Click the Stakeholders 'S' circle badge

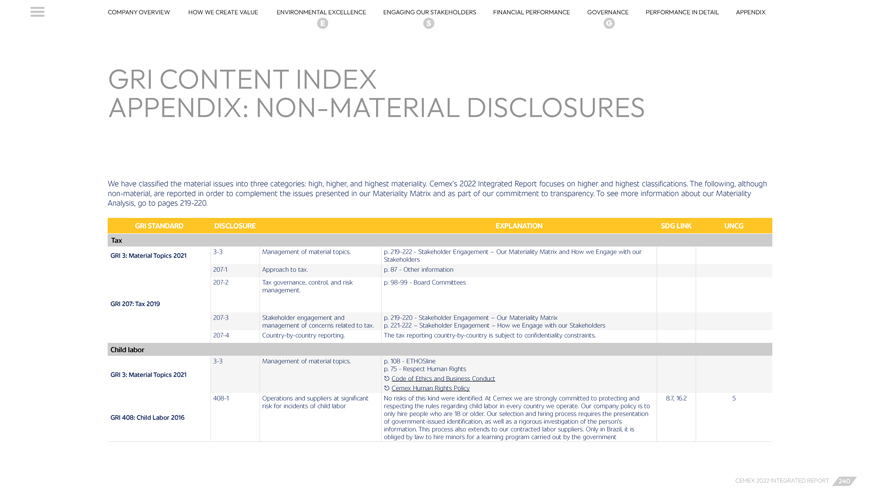pyautogui.click(x=429, y=23)
